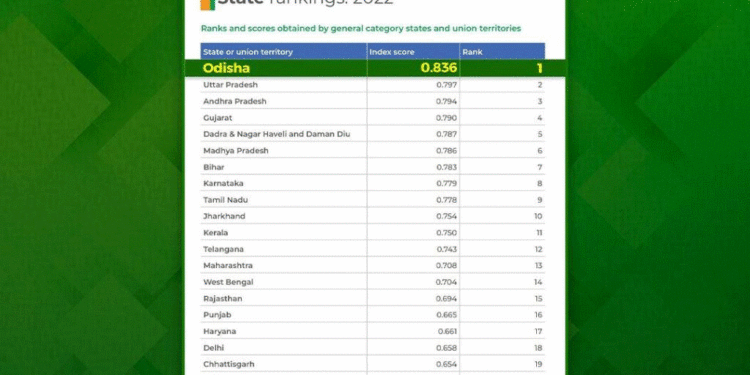Click Odisha's index score 0.836
The height and width of the screenshot is (375, 750).
tap(439, 68)
